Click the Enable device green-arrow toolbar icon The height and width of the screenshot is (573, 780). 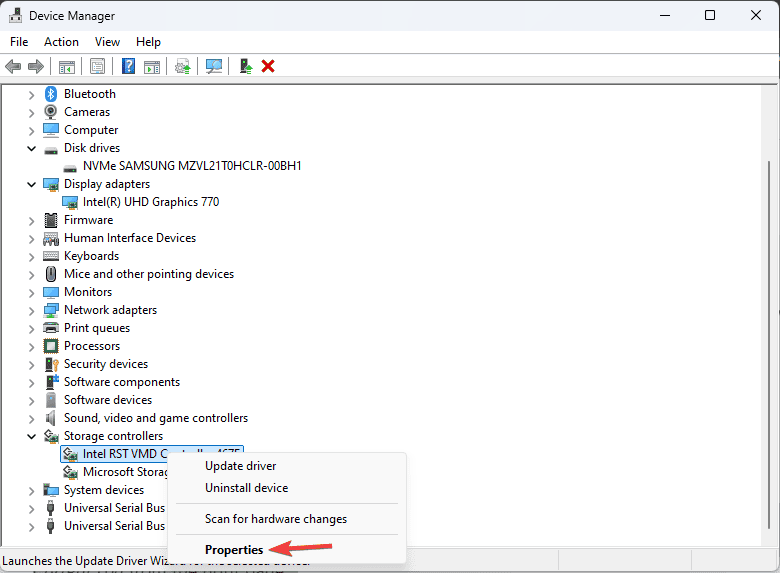click(246, 66)
